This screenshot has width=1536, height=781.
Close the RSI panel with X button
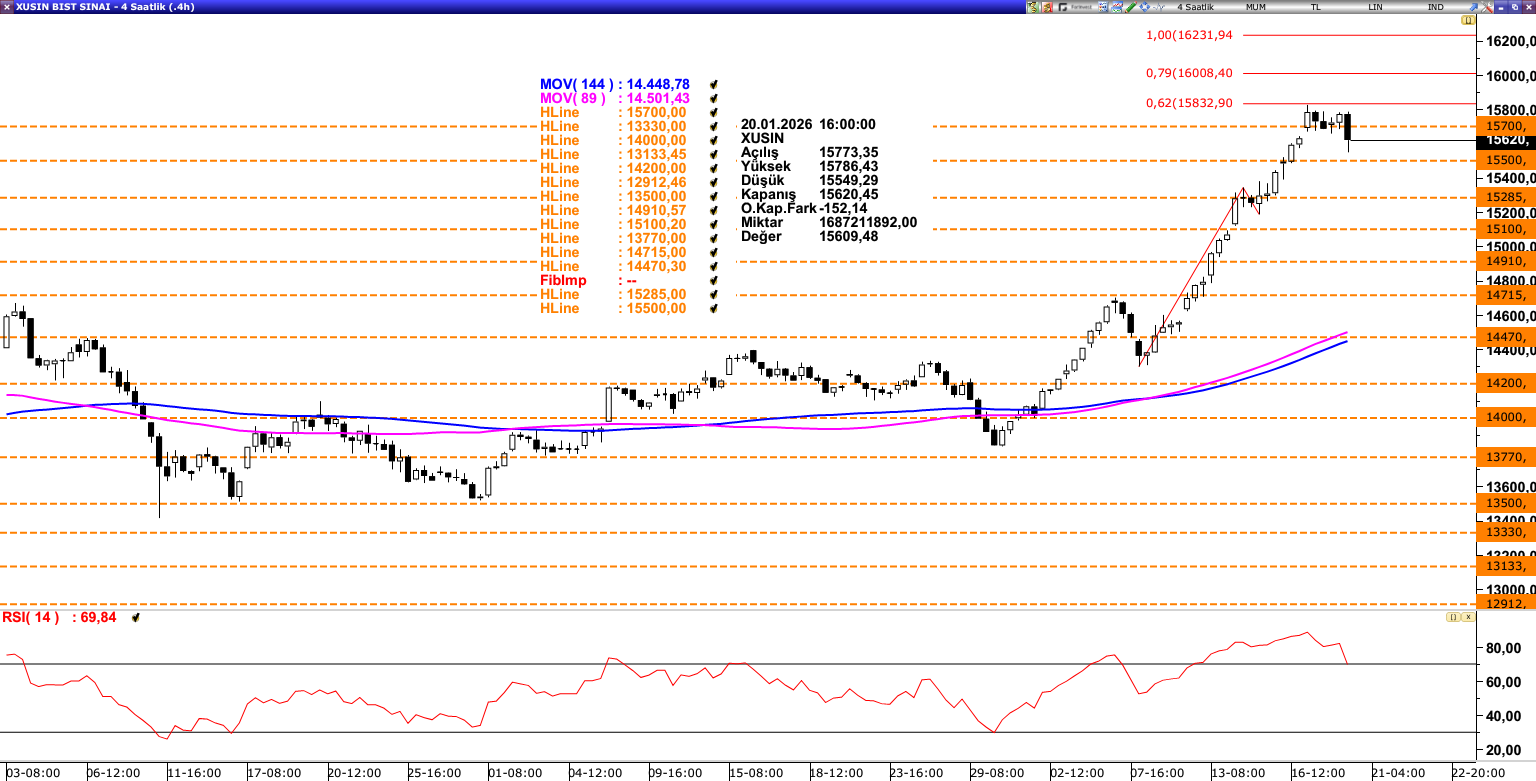pyautogui.click(x=1468, y=618)
